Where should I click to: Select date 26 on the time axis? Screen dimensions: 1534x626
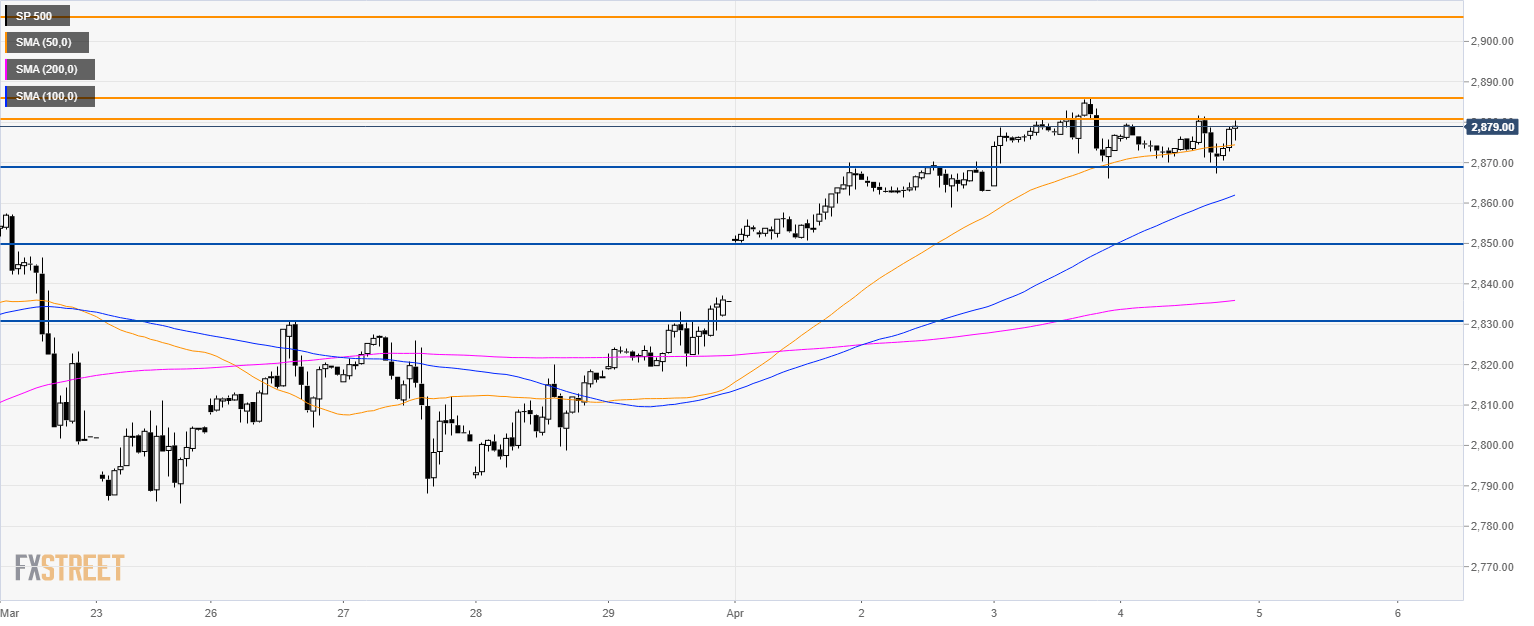tap(212, 610)
